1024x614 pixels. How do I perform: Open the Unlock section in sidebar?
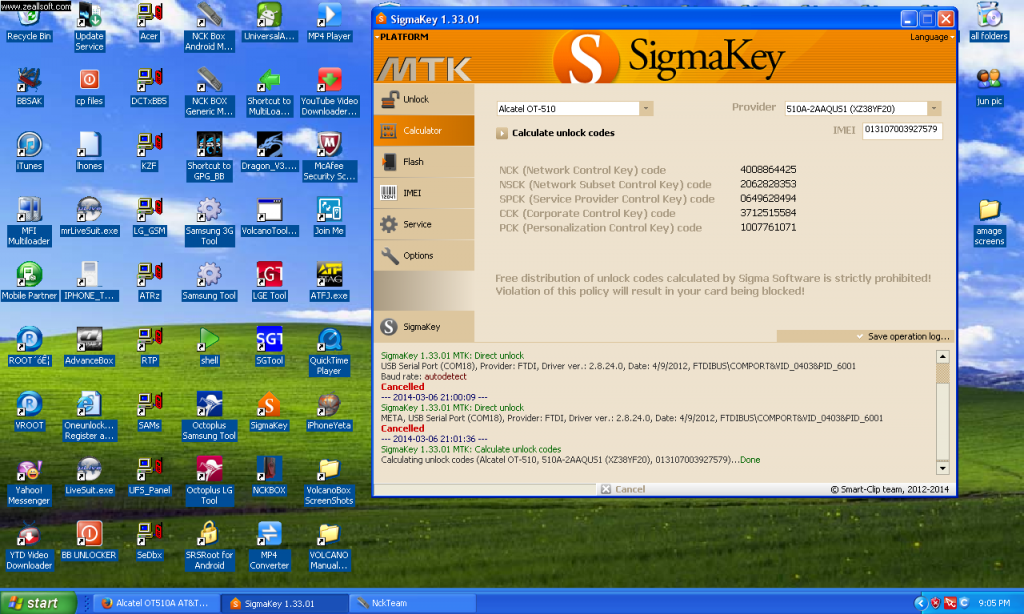pos(415,100)
